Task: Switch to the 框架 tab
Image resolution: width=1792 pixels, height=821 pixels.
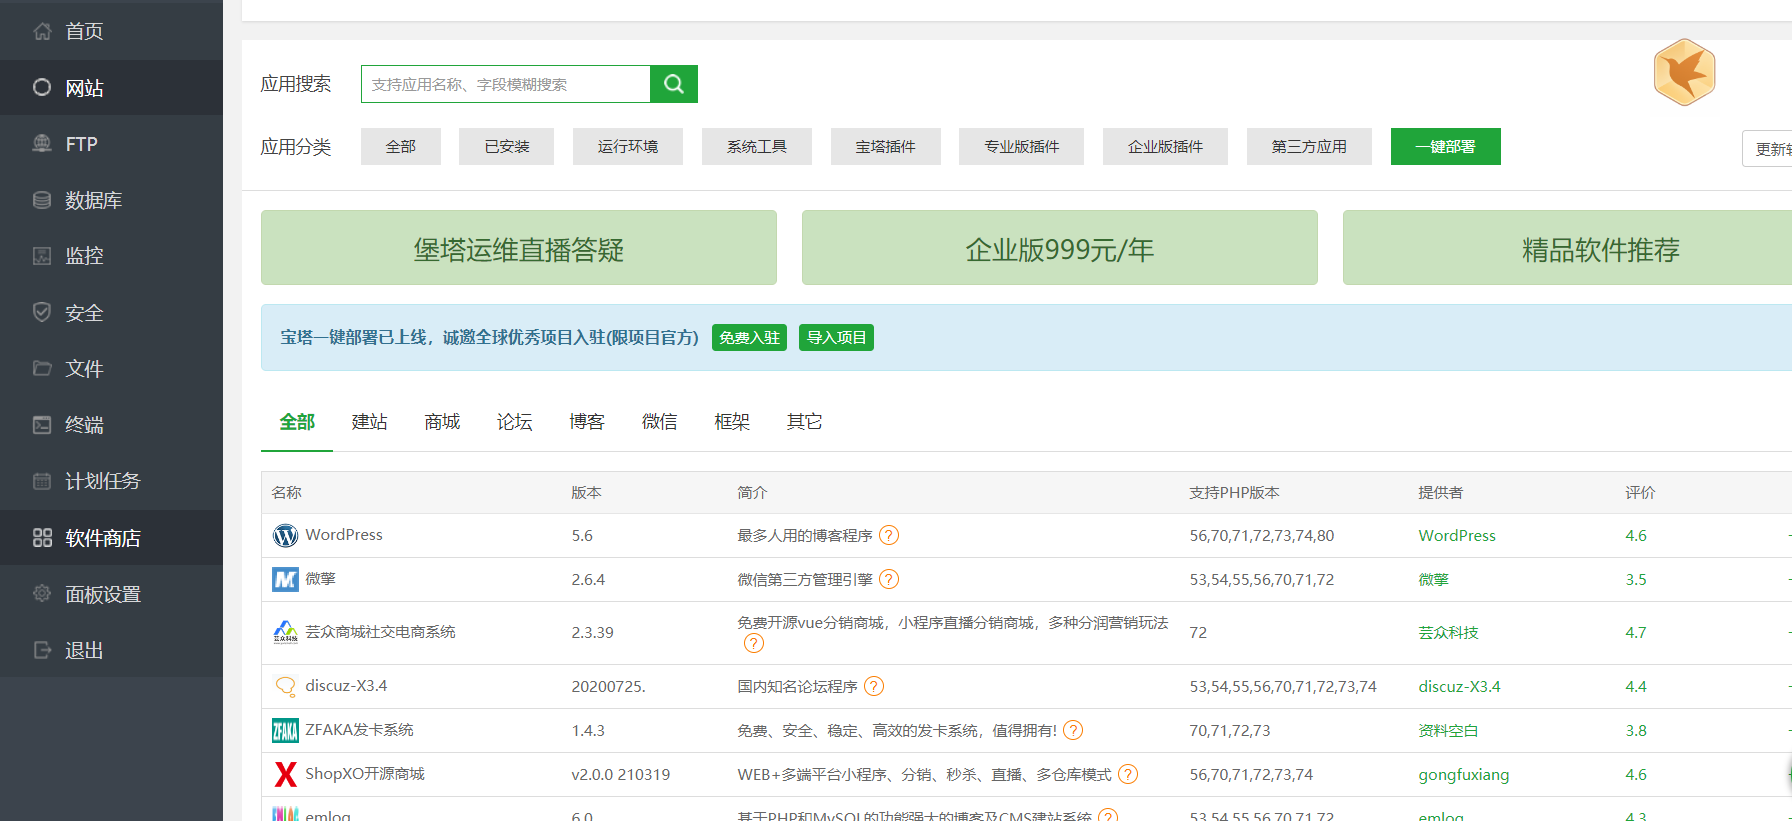Action: (732, 422)
